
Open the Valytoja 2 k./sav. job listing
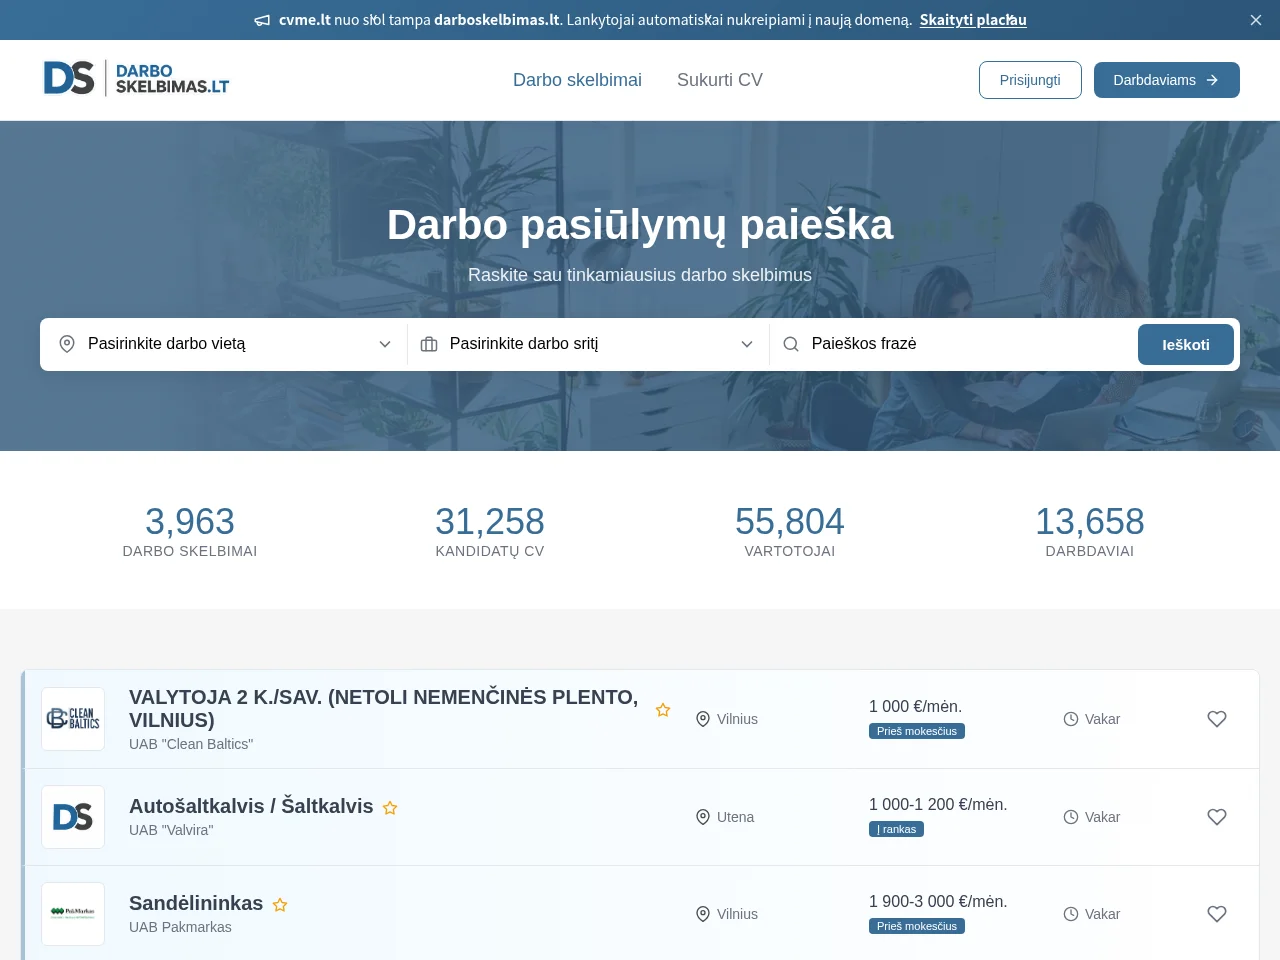click(x=384, y=708)
